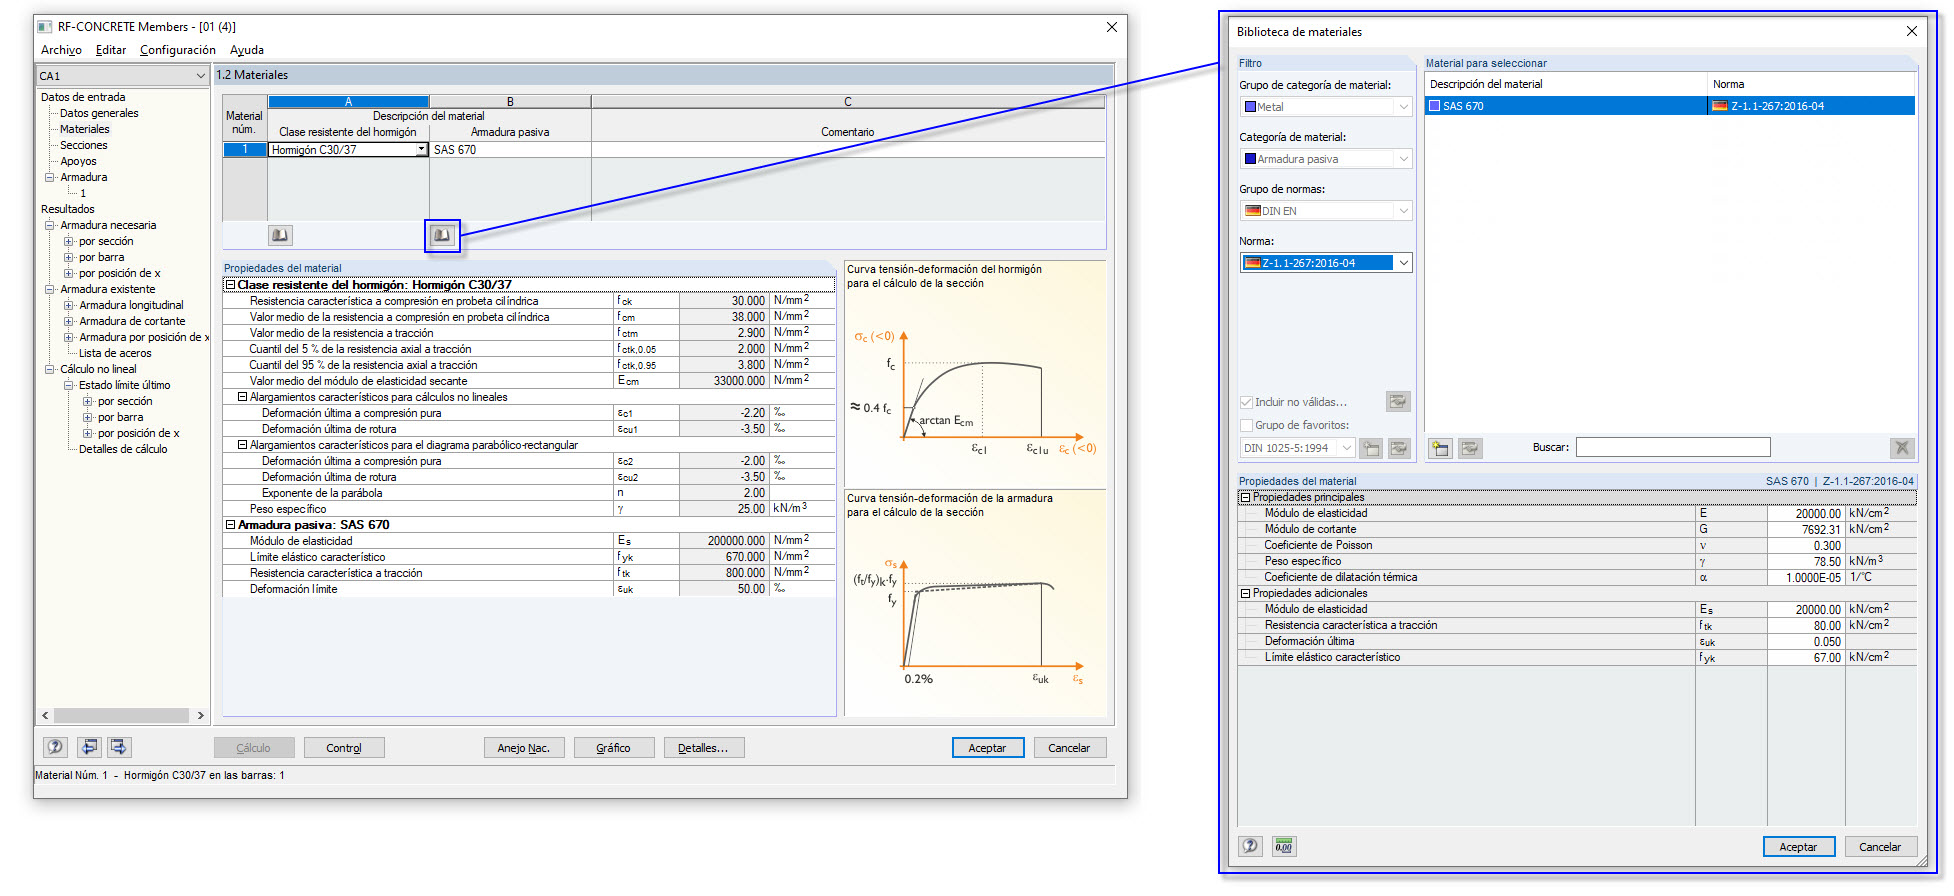This screenshot has height=896, width=1954.
Task: Select Apoyos in navigation tree
Action: click(78, 161)
